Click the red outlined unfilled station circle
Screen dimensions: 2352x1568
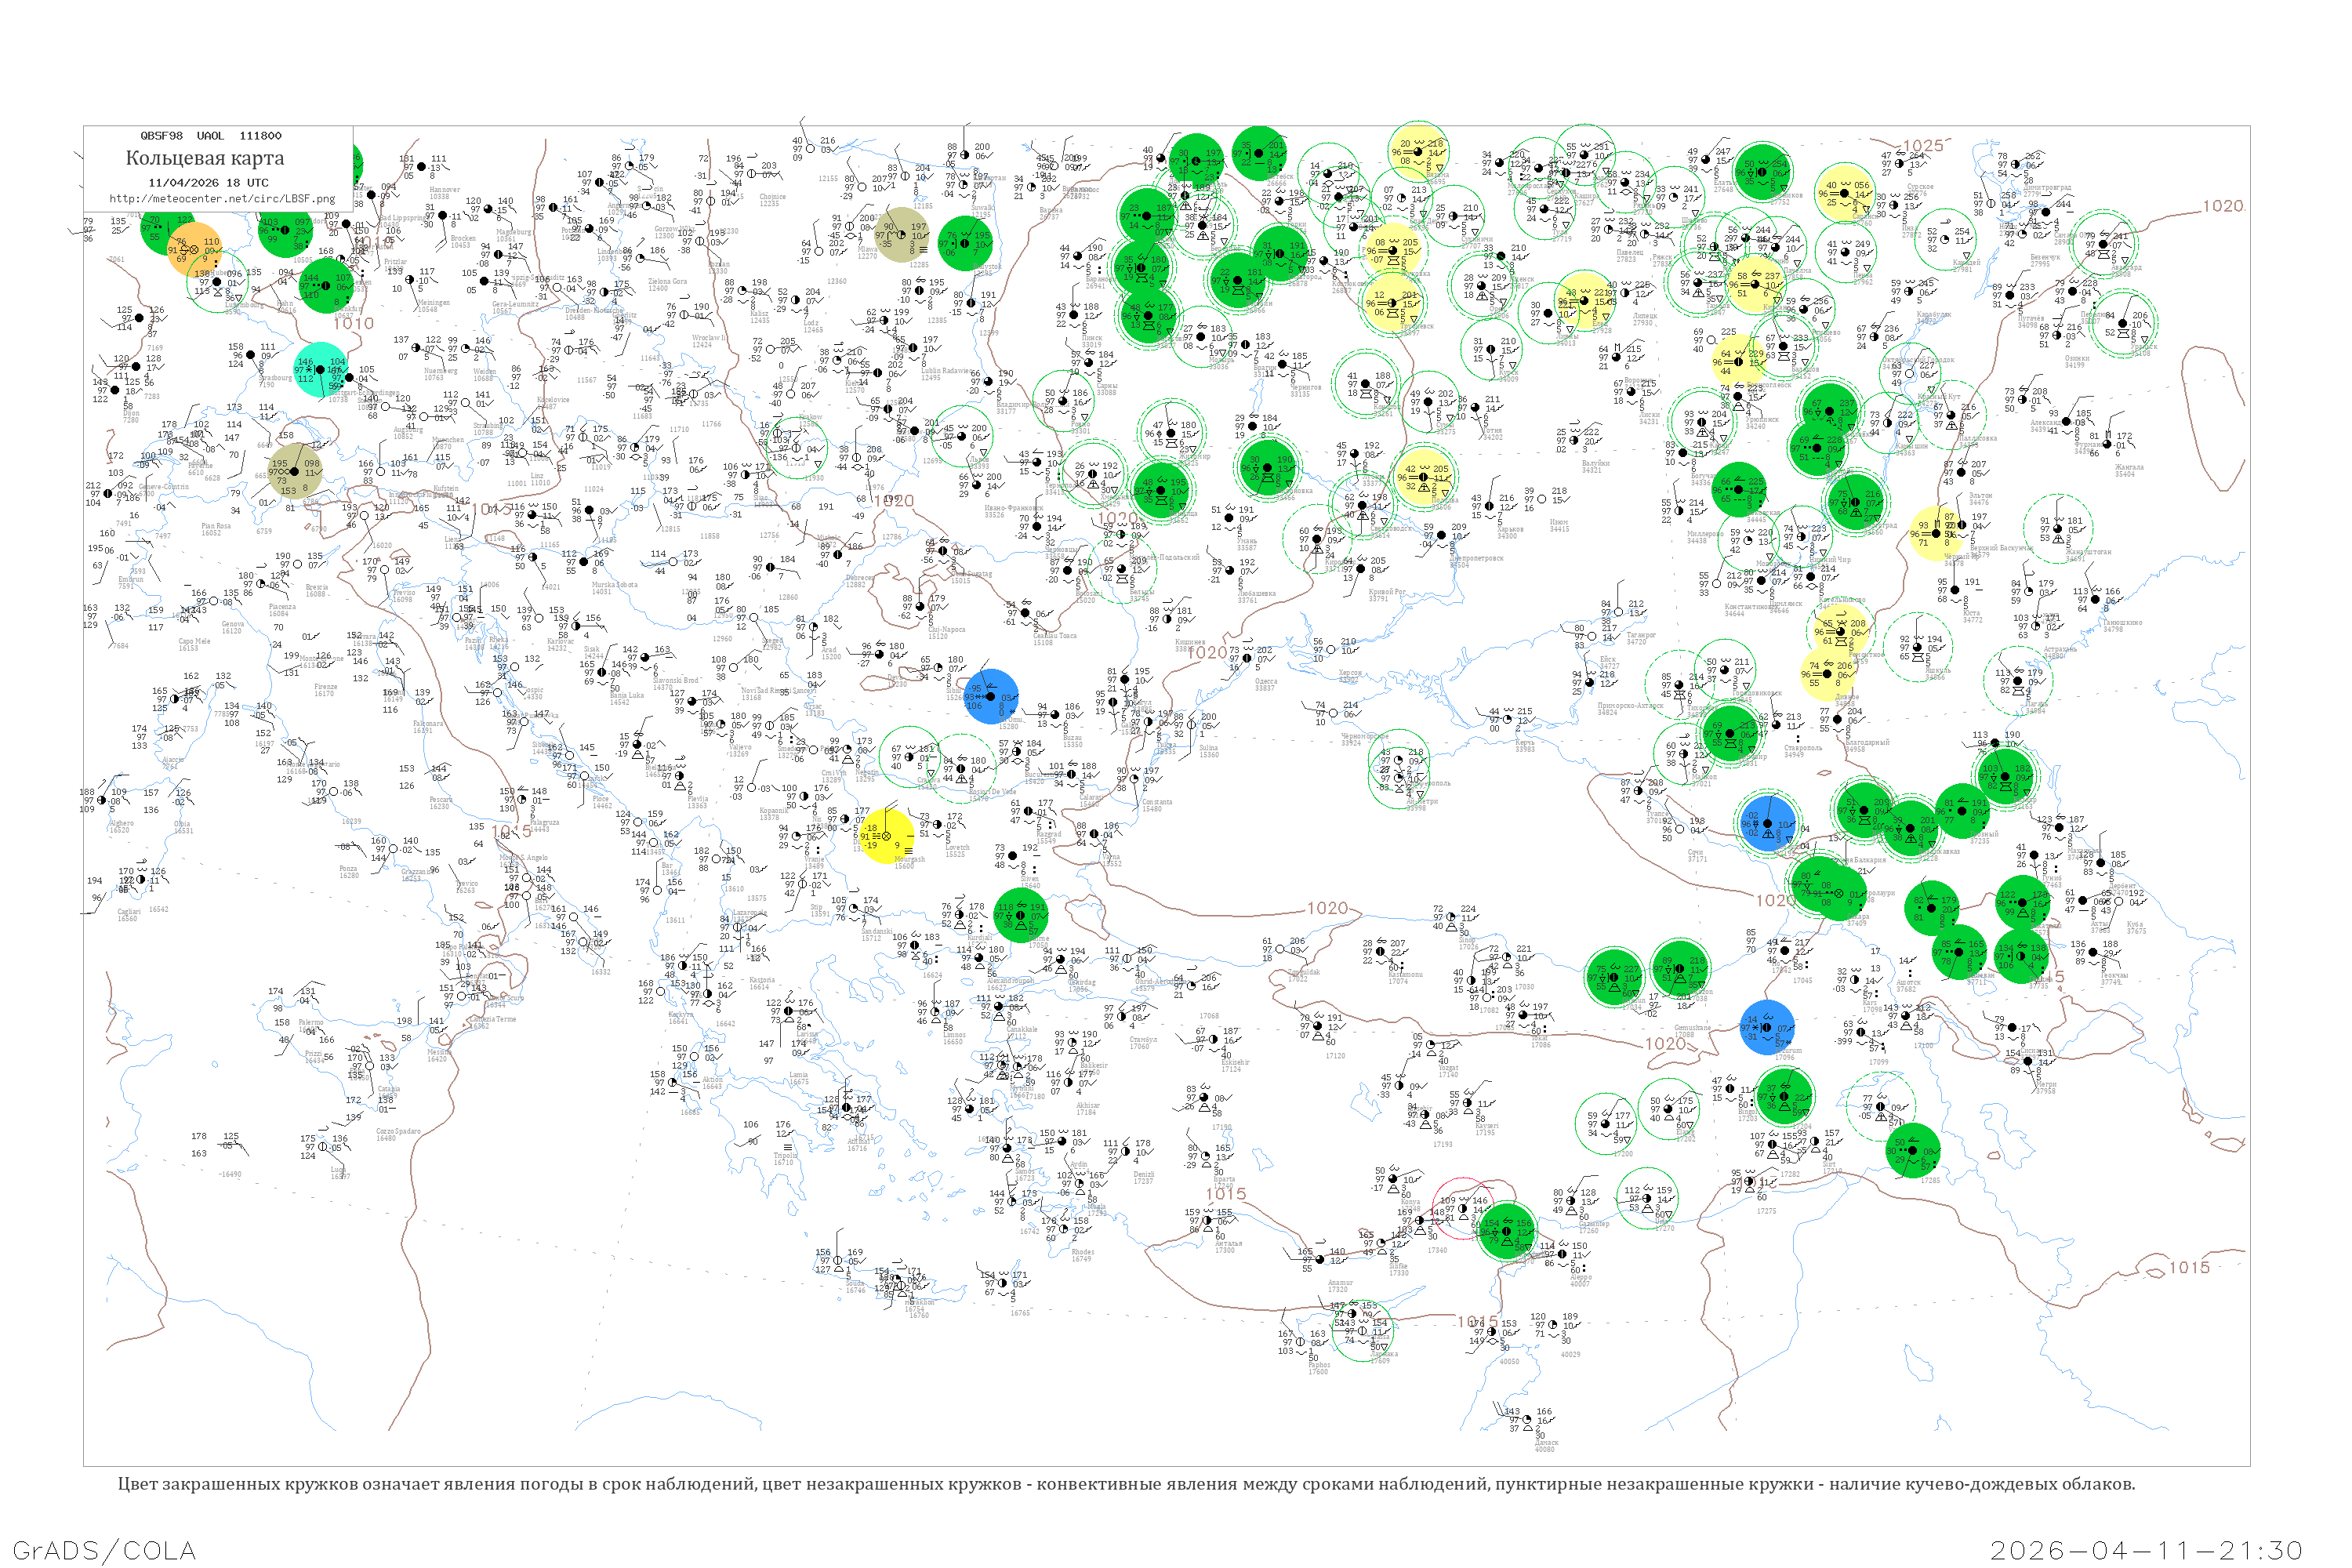(x=1461, y=1208)
